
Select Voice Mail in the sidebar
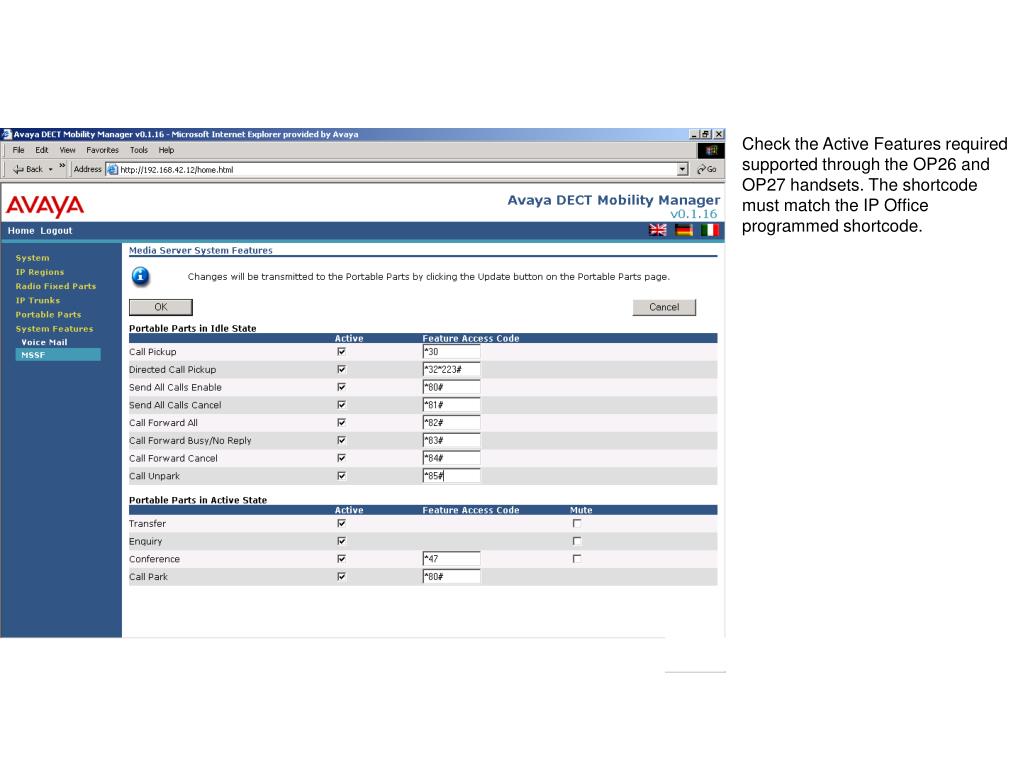click(44, 342)
